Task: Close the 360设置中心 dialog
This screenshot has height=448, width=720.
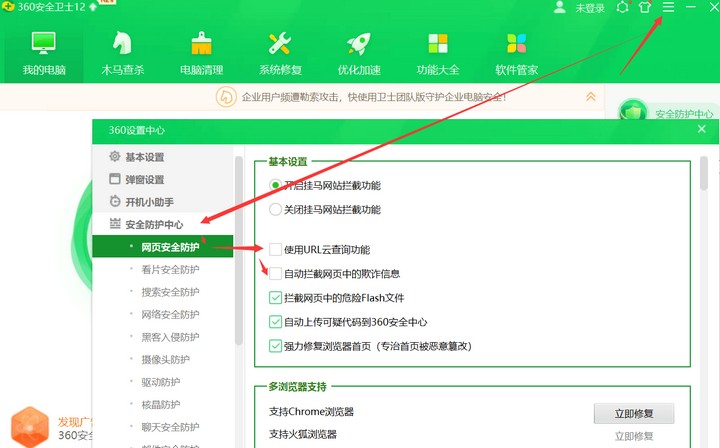Action: coord(701,129)
